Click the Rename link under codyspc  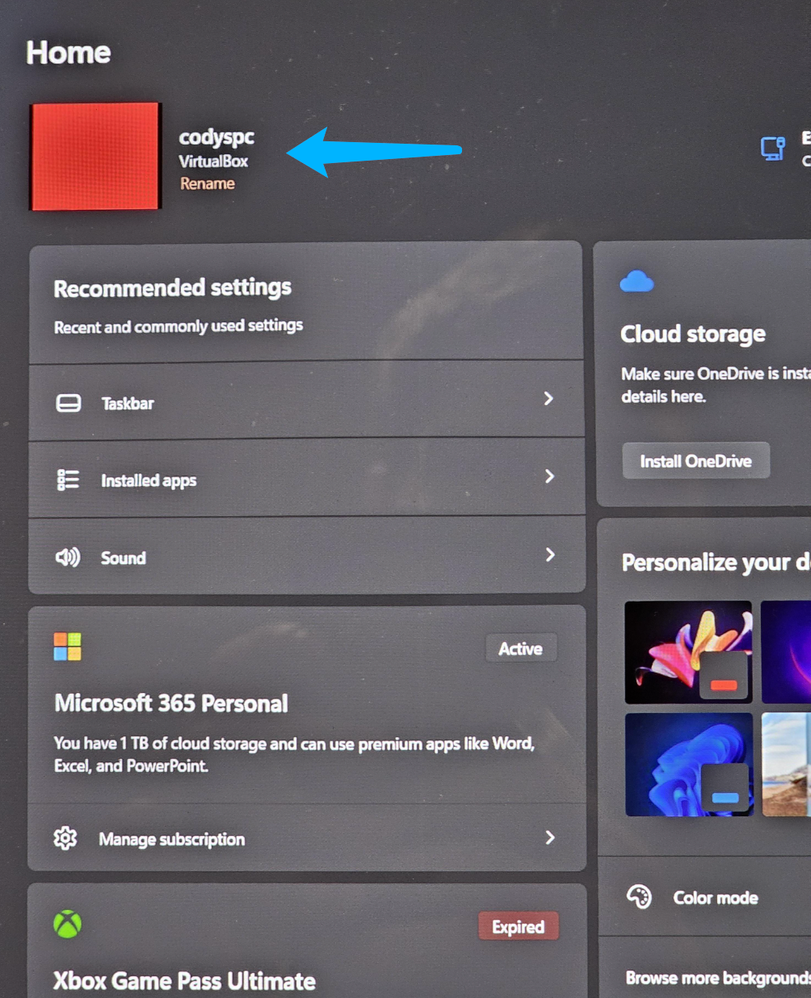coord(207,184)
